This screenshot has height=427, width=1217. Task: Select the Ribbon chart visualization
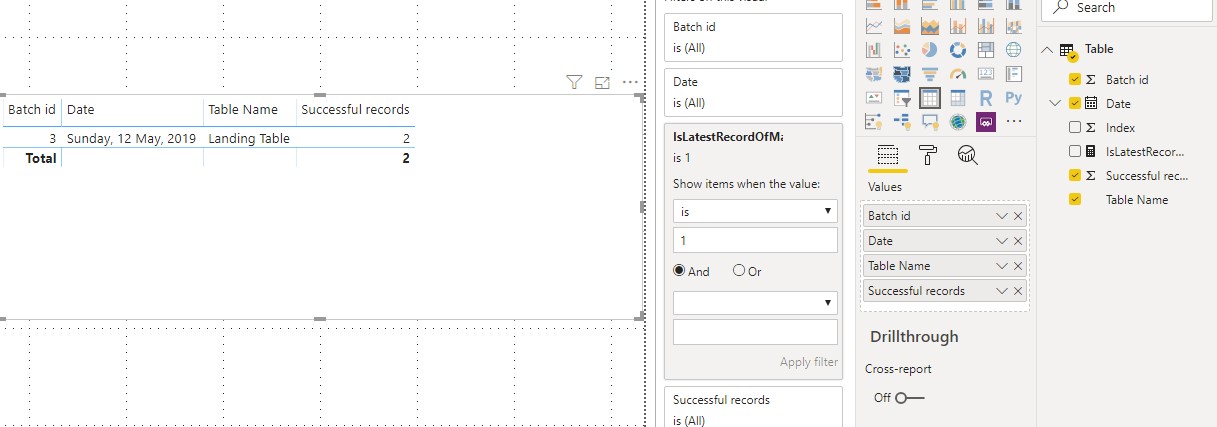click(1014, 26)
